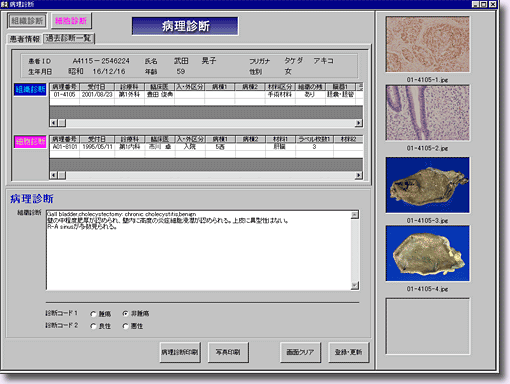The height and width of the screenshot is (384, 510).
Task: Select the blue 組織診断 label beside the table
Action: click(30, 90)
